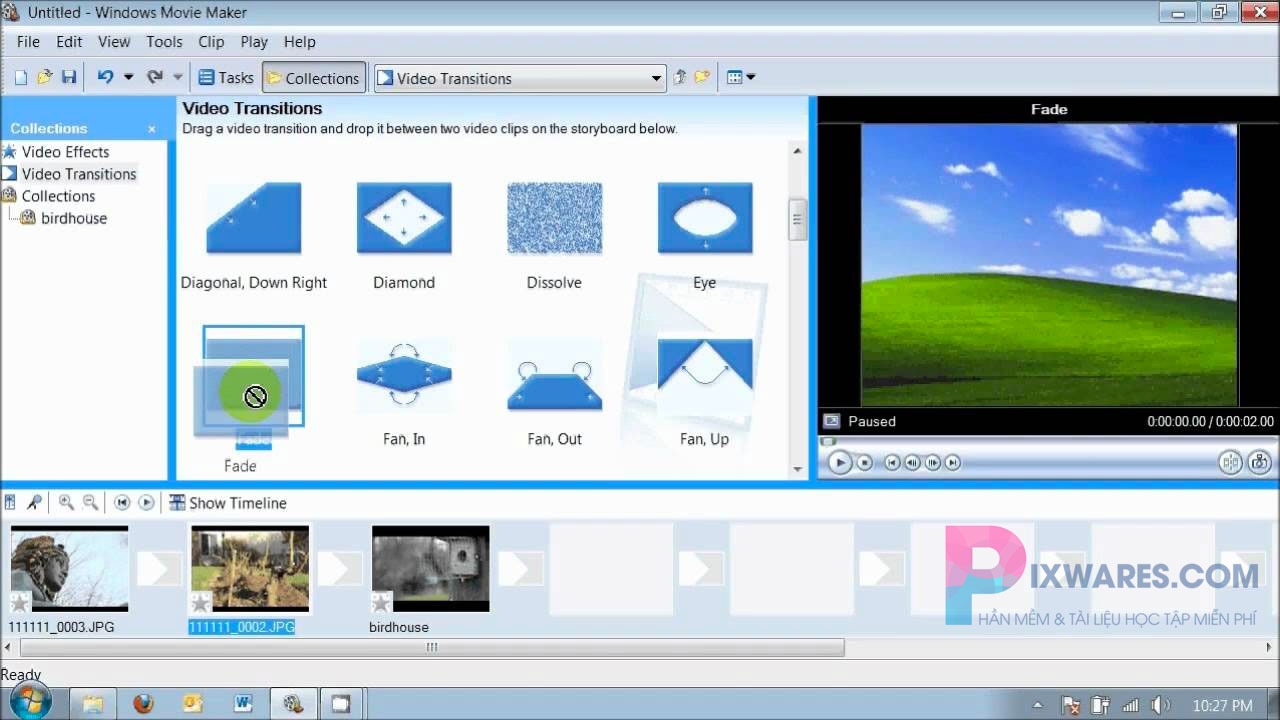Select the 111111_0003.JPG storyboard clip
The width and height of the screenshot is (1280, 720).
click(69, 569)
